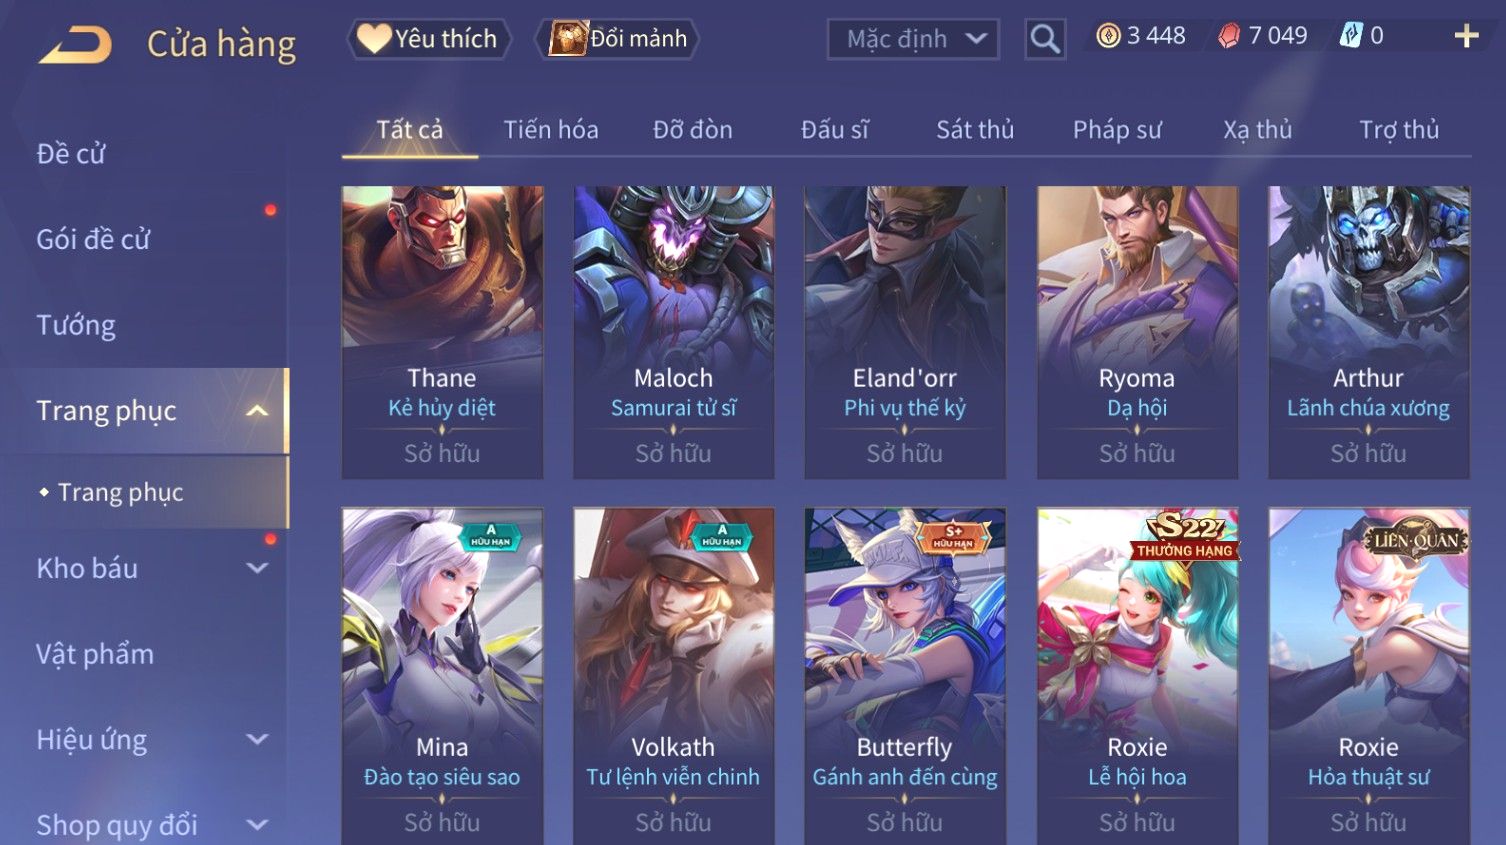Open Tướng in the sidebar
Viewport: 1506px width, 845px height.
click(x=76, y=325)
